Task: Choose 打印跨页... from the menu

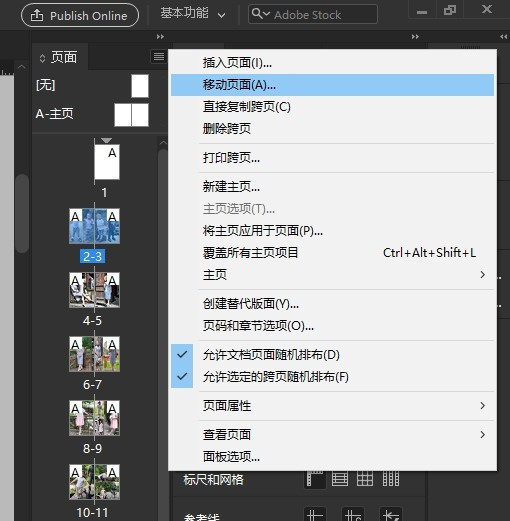Action: [x=332, y=158]
